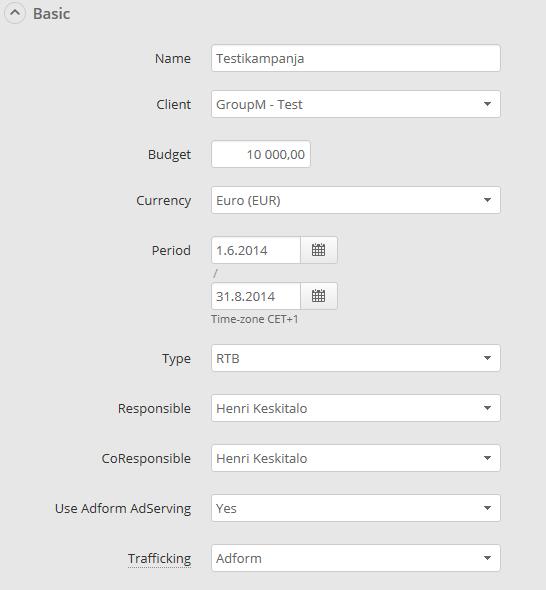Click the end date field 31.8.2014
The image size is (546, 590).
tap(256, 296)
